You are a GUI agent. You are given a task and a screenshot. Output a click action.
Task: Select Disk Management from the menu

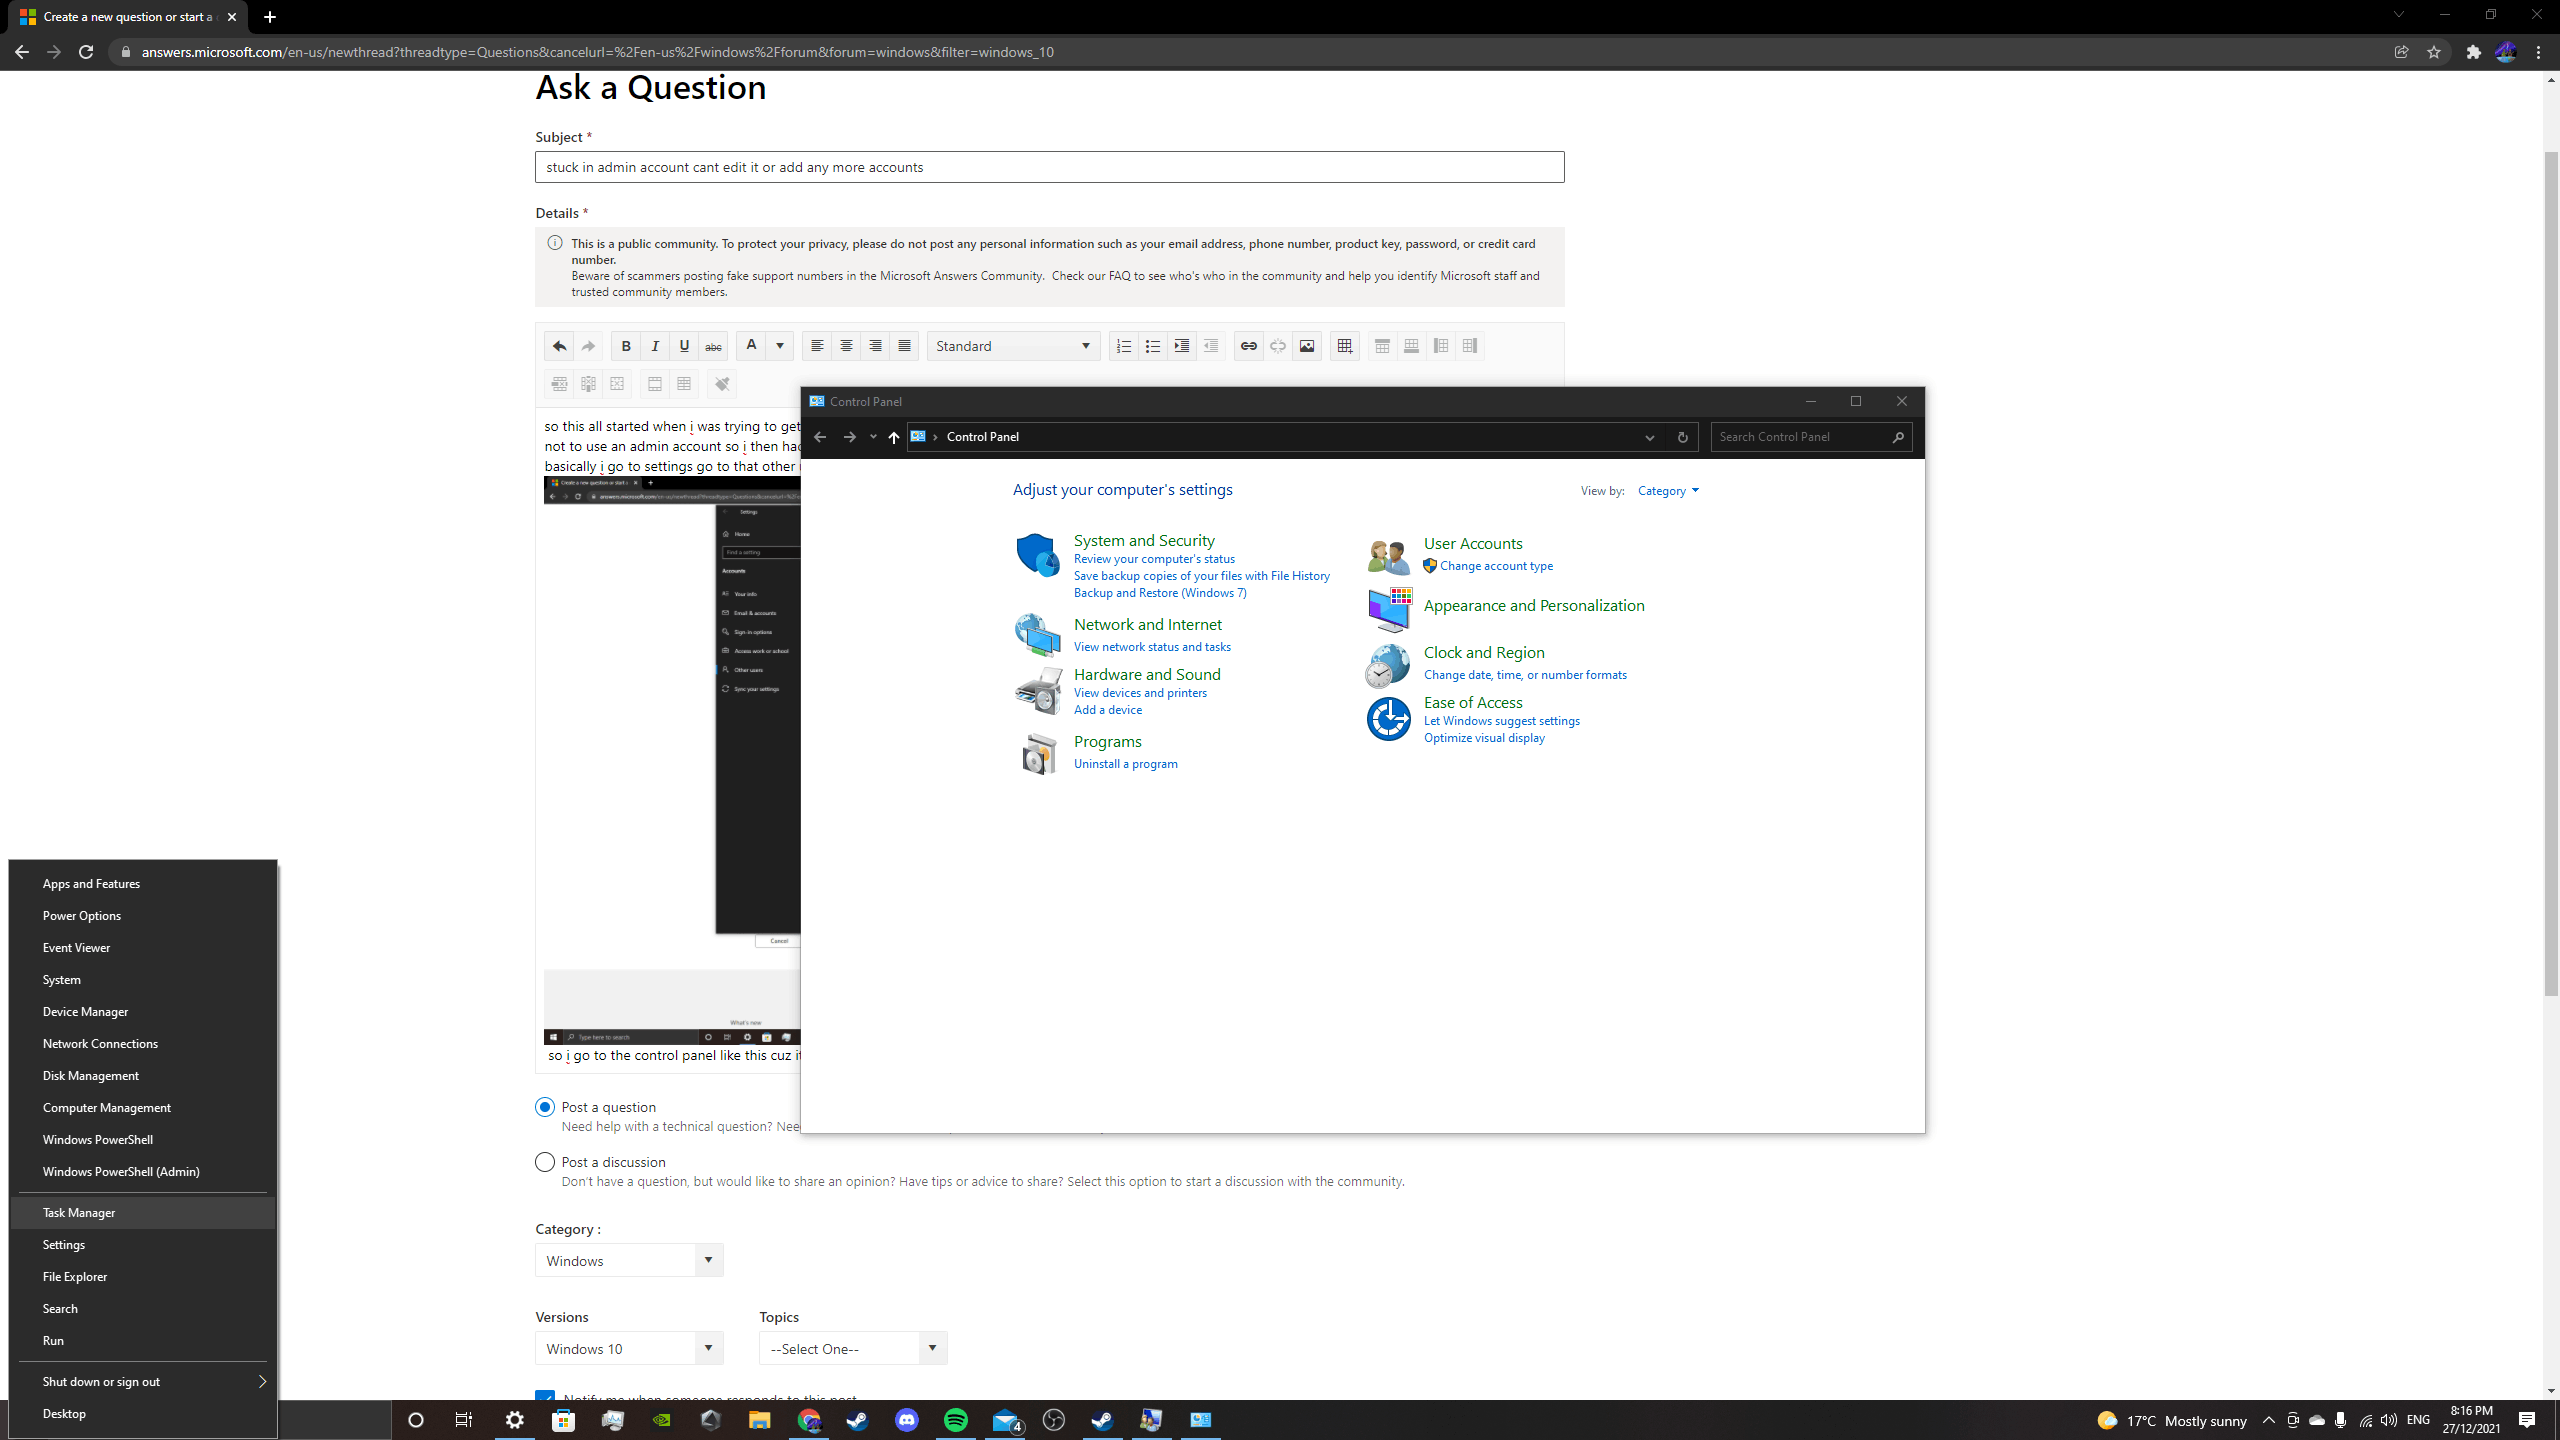(x=143, y=1075)
